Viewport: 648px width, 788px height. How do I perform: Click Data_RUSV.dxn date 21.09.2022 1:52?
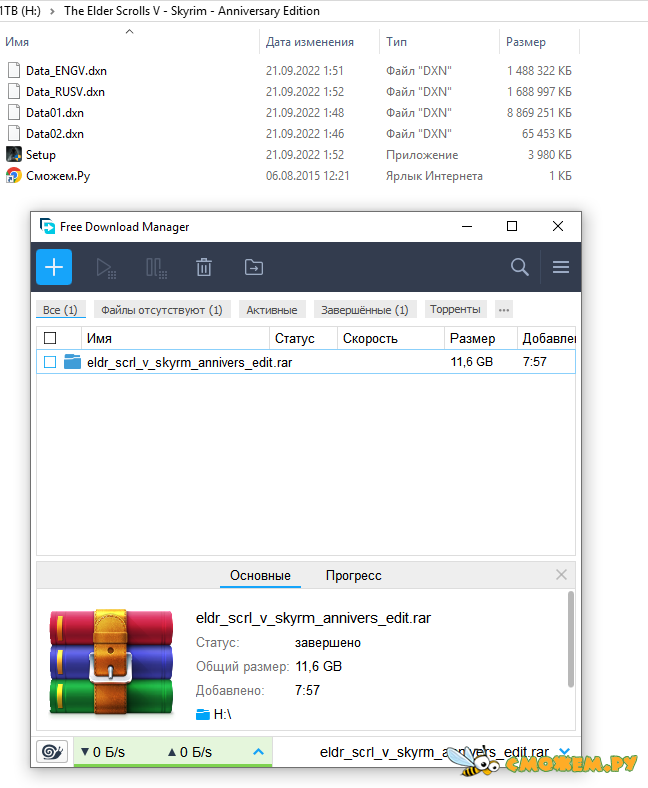tap(305, 92)
